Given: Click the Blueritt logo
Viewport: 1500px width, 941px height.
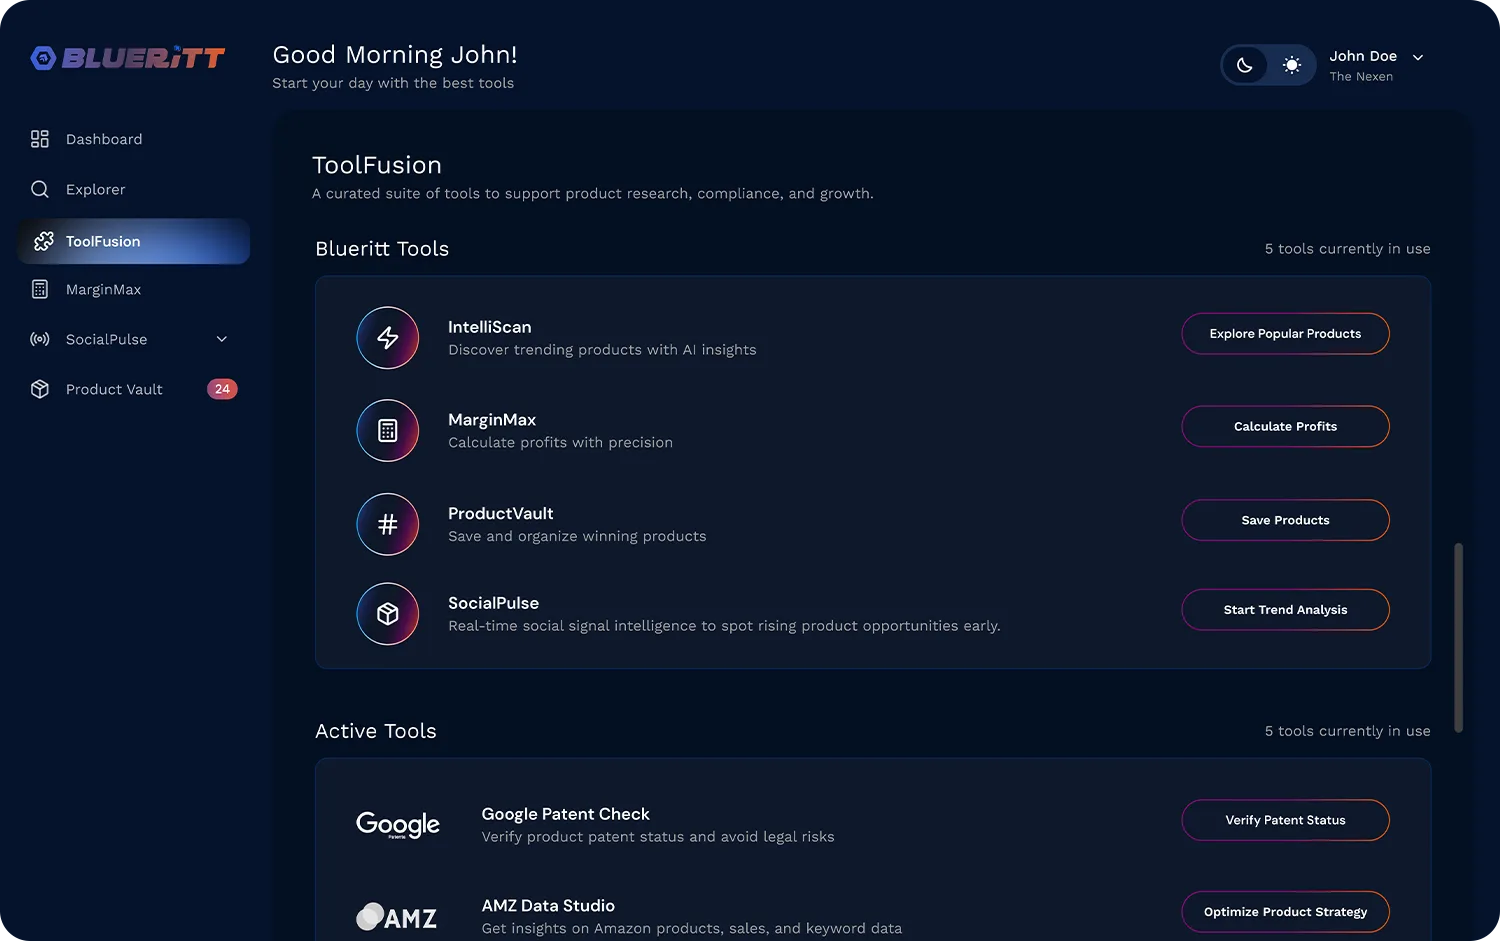Looking at the screenshot, I should (x=128, y=58).
